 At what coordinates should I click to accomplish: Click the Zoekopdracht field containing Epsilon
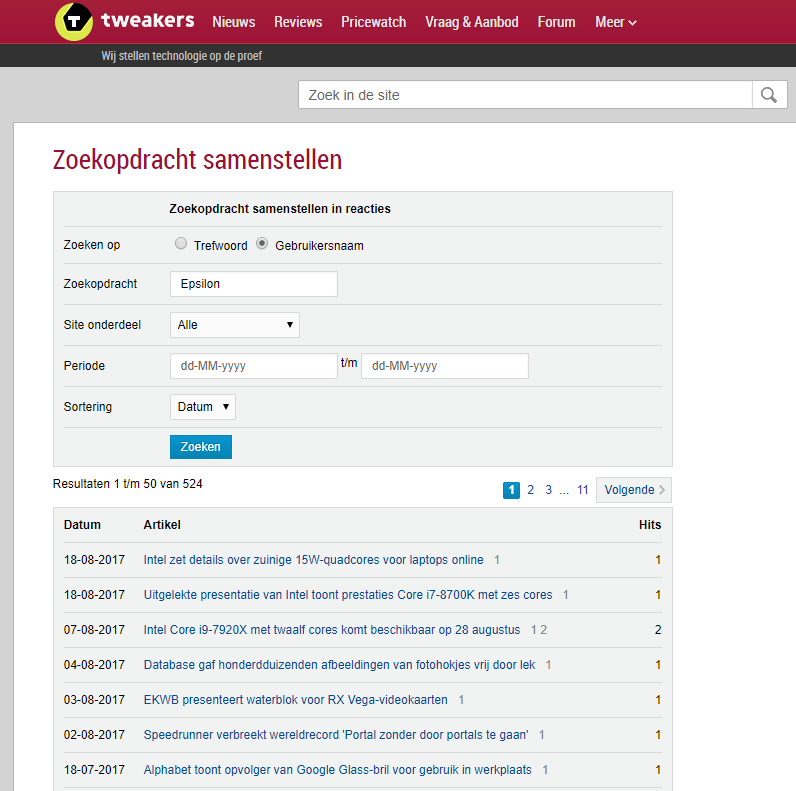(254, 284)
